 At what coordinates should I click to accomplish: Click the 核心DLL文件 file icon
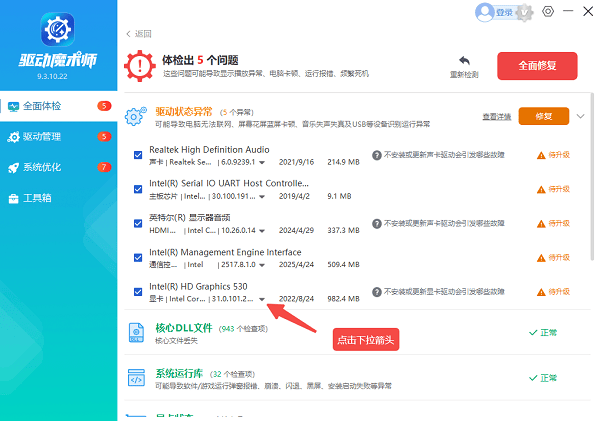136,332
